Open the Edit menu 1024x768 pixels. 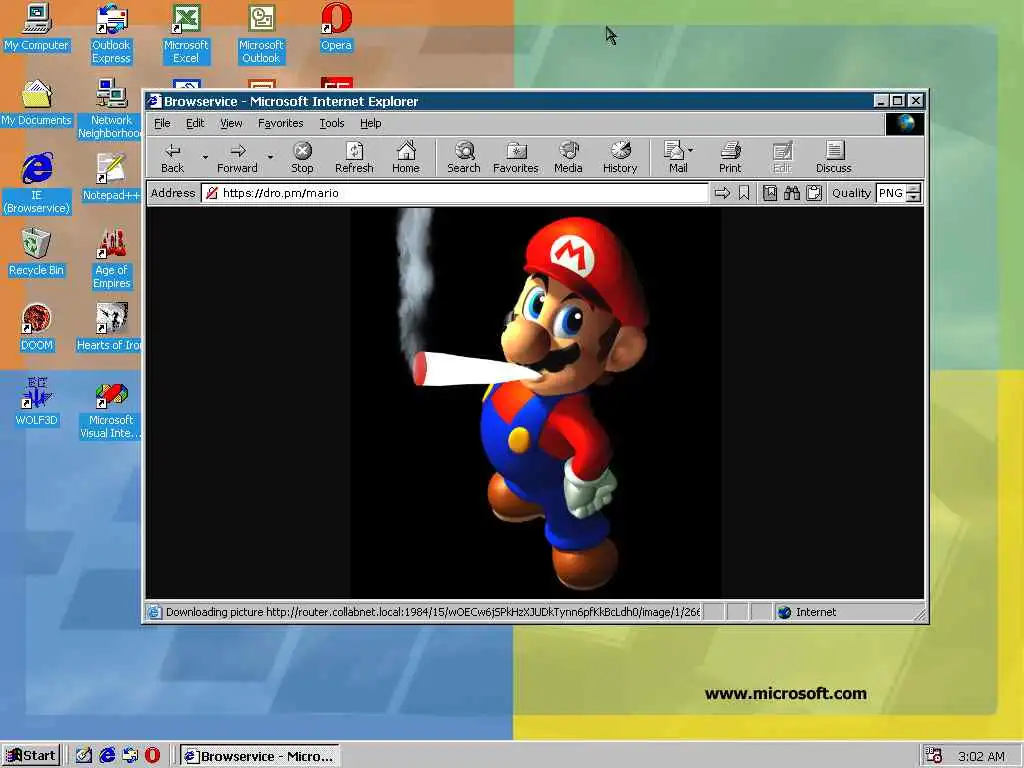pyautogui.click(x=195, y=123)
